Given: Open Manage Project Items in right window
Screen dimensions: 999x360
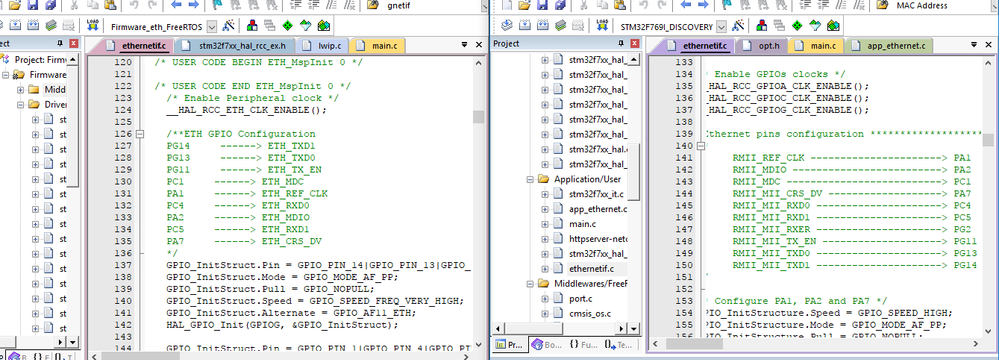Looking at the screenshot, I should [x=762, y=26].
